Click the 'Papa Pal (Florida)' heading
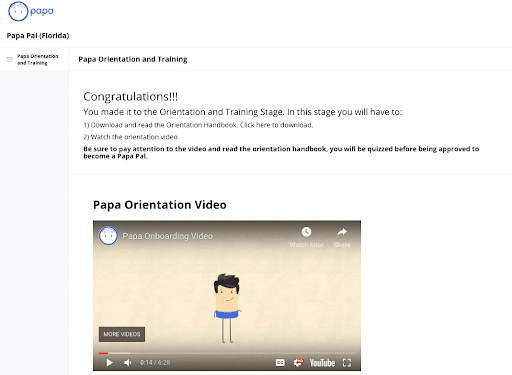512x375 pixels. [38, 36]
